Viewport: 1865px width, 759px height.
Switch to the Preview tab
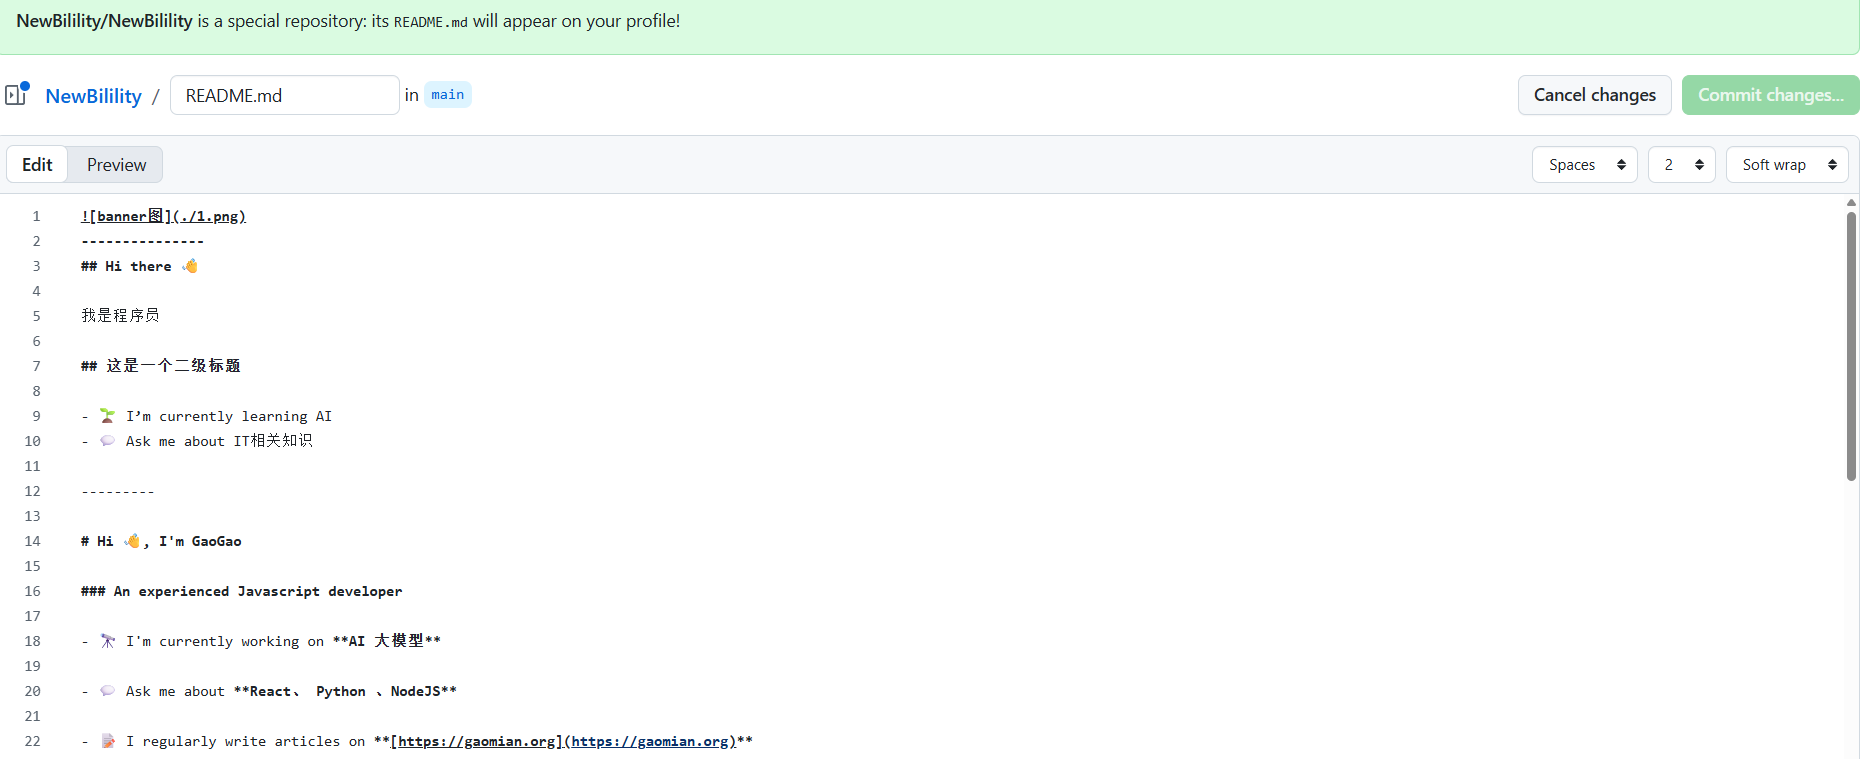coord(116,165)
